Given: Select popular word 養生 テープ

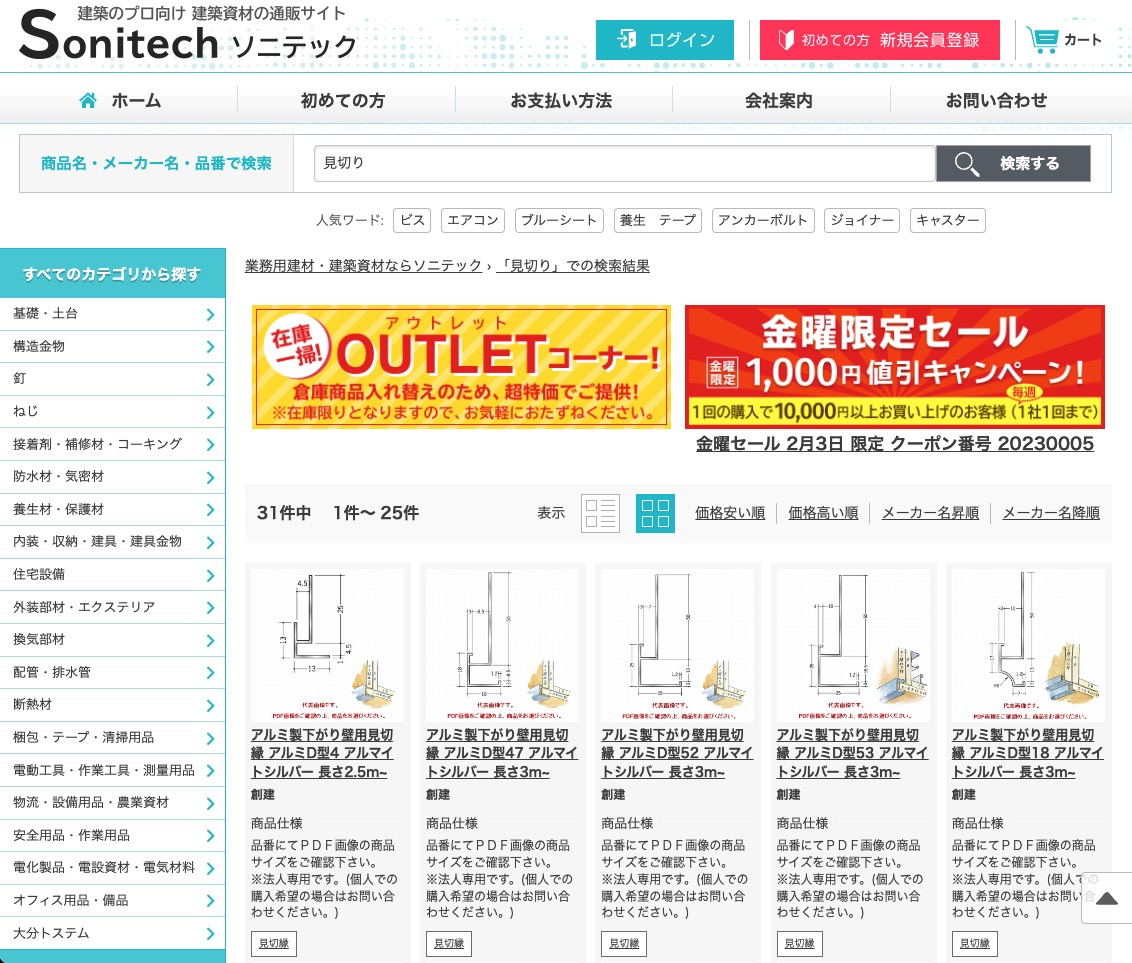Looking at the screenshot, I should point(657,220).
